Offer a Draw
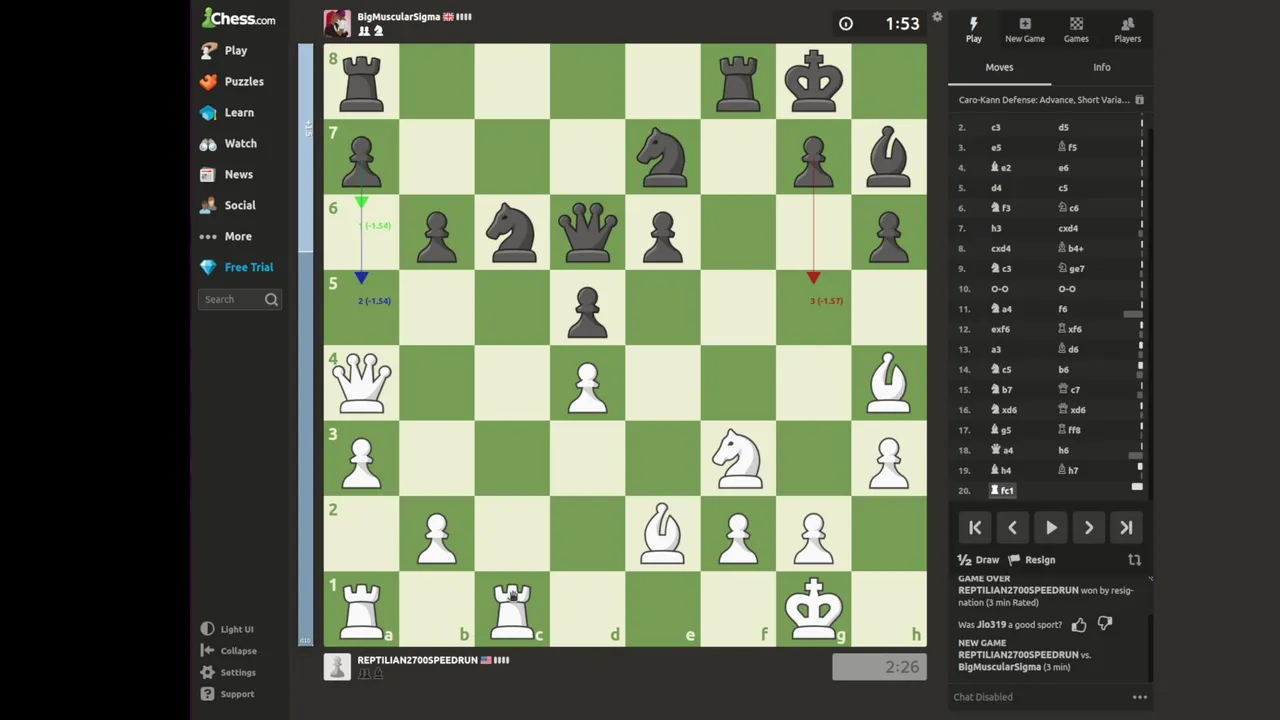1280x720 pixels. (978, 560)
